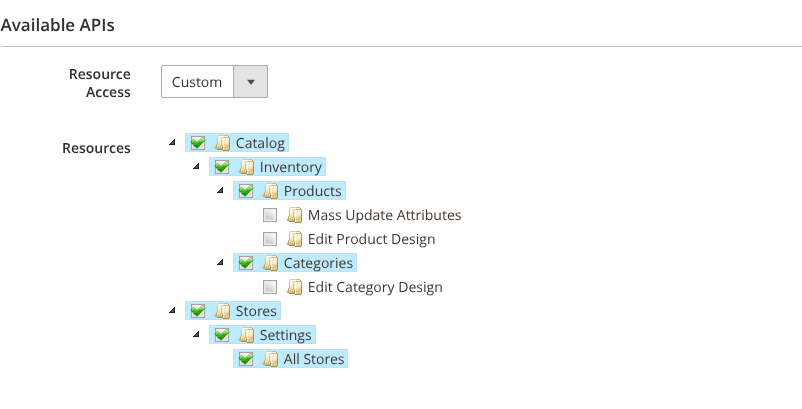The width and height of the screenshot is (802, 409).
Task: Collapse the Products tree node
Action: pos(220,190)
